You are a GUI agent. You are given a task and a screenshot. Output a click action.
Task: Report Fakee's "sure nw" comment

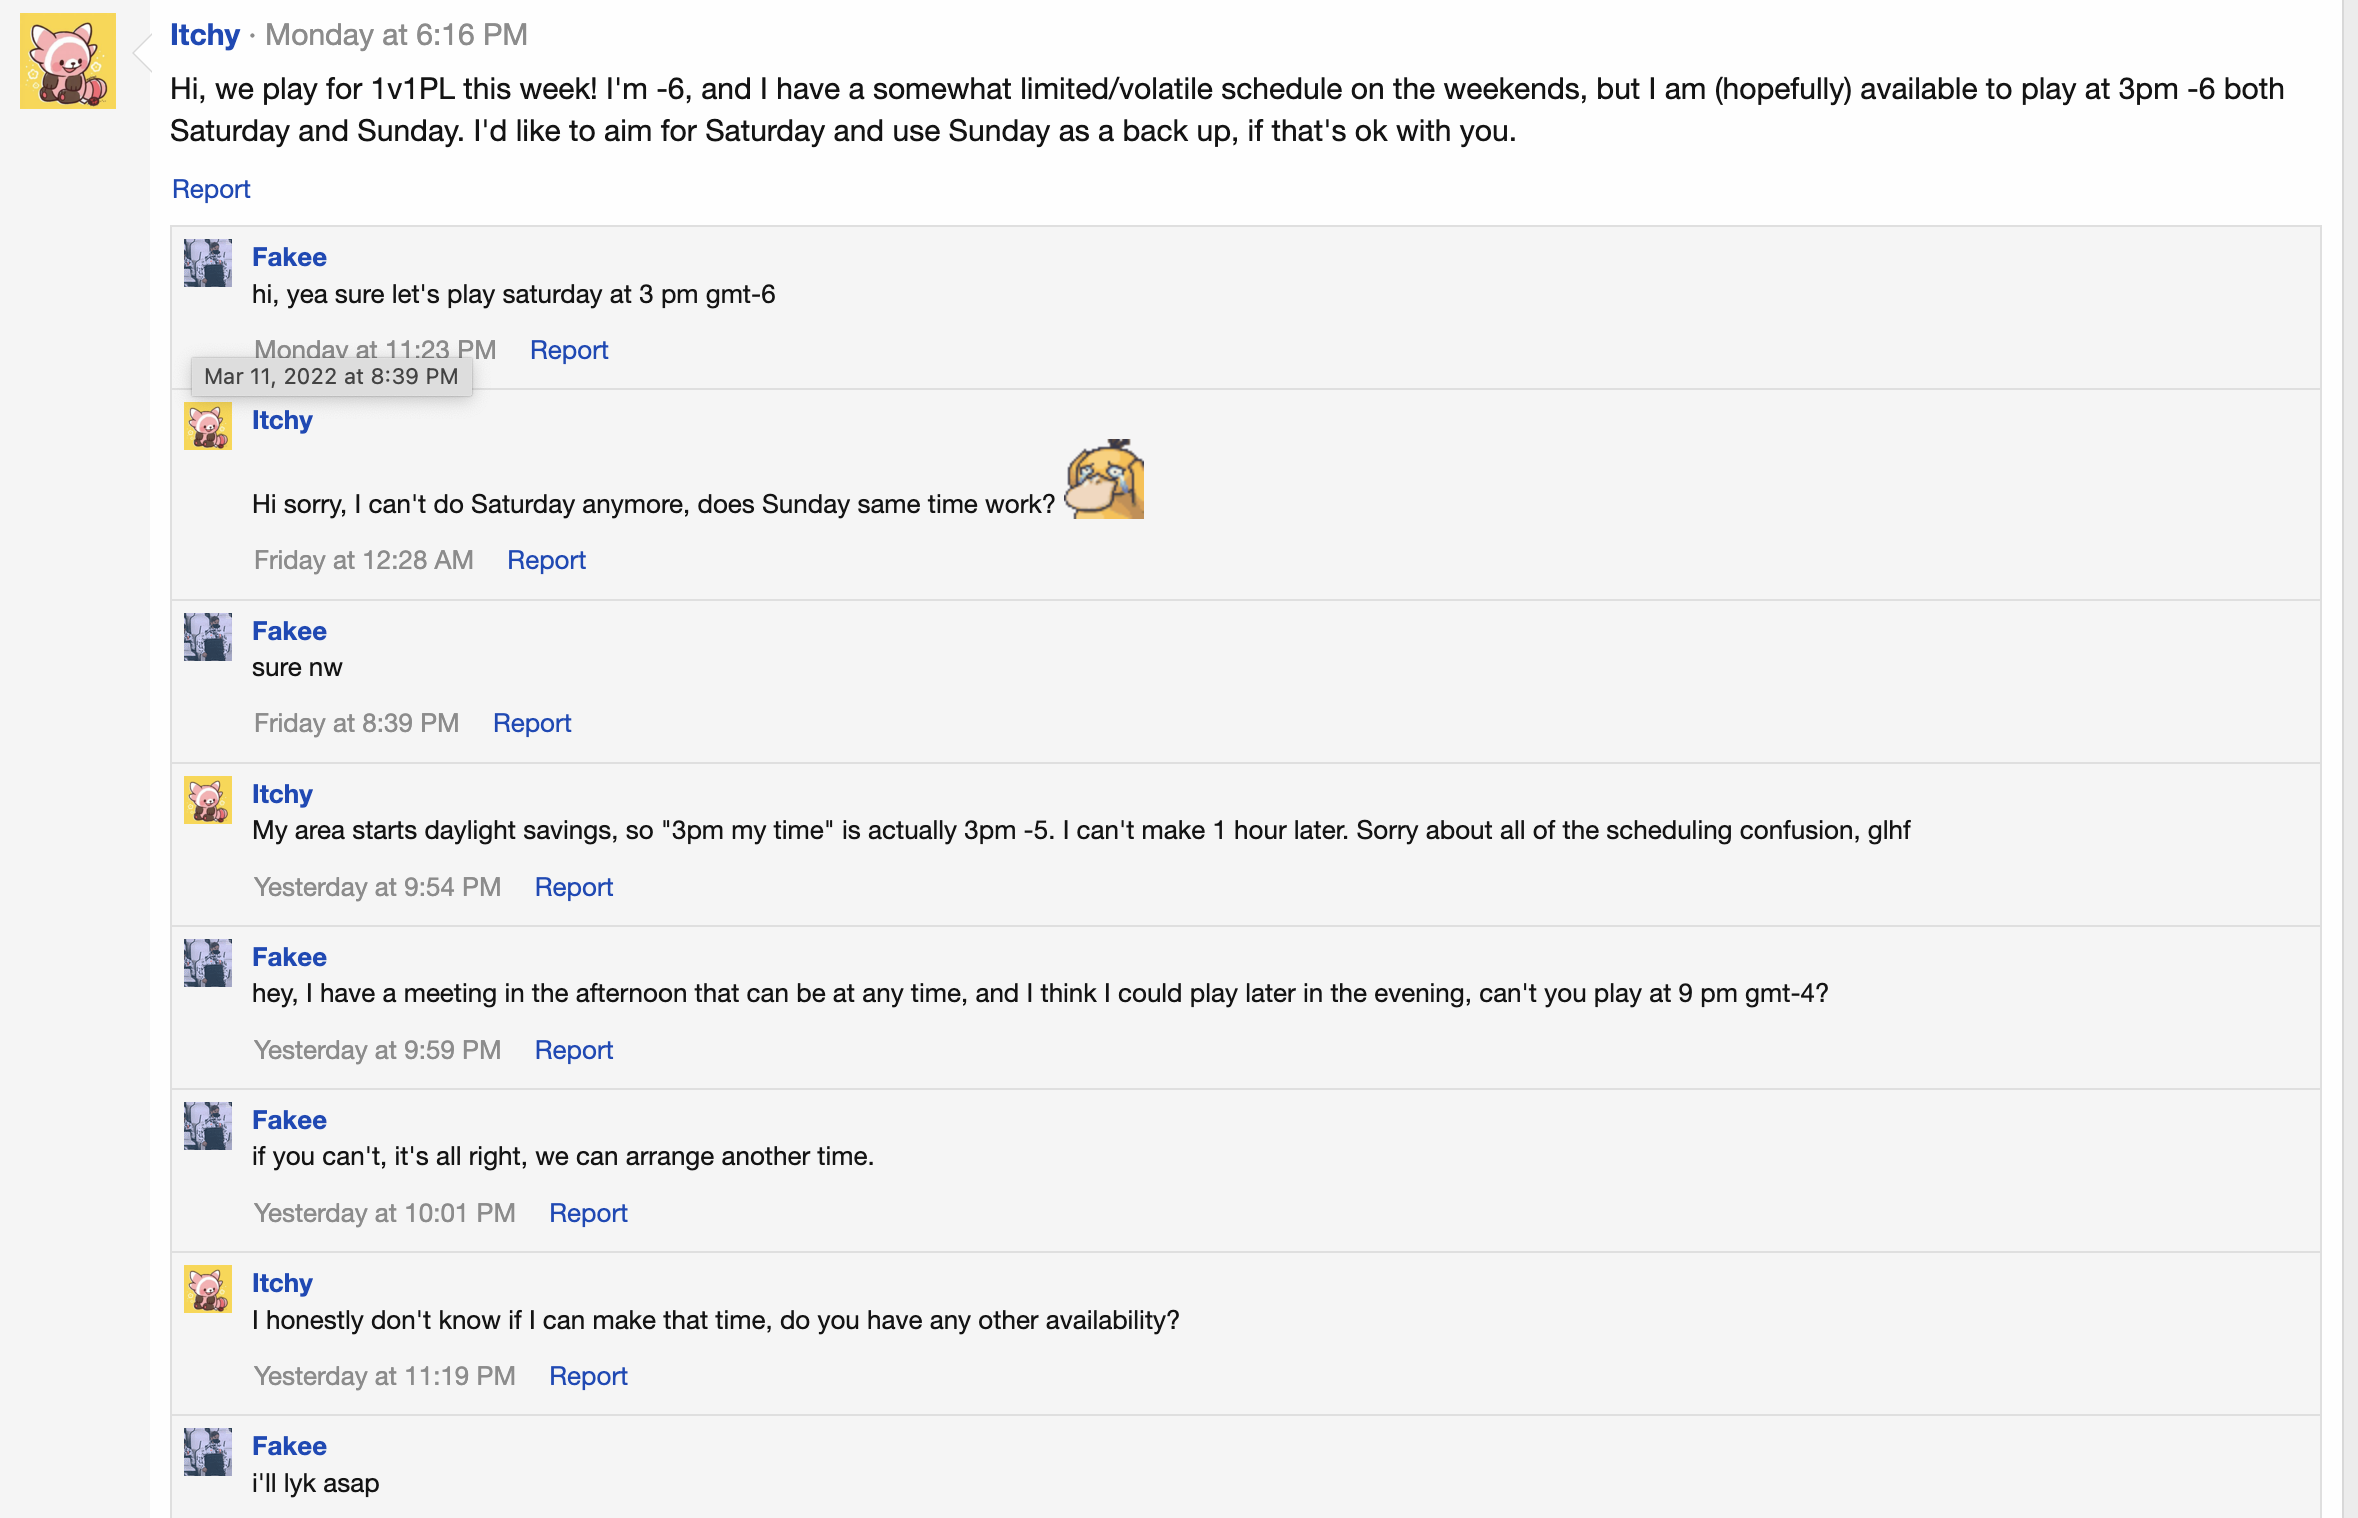point(531,723)
